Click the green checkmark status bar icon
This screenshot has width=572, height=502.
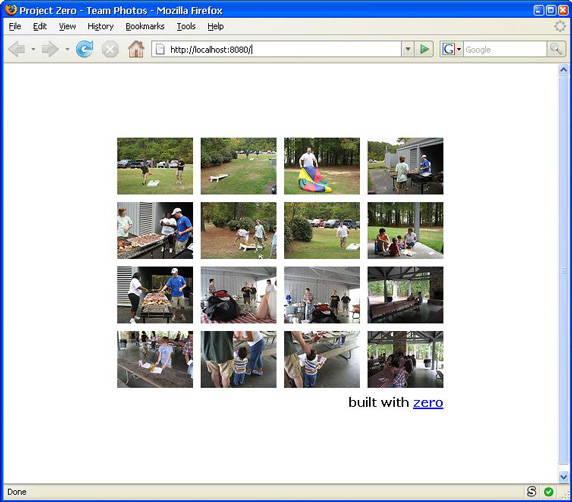pyautogui.click(x=549, y=492)
